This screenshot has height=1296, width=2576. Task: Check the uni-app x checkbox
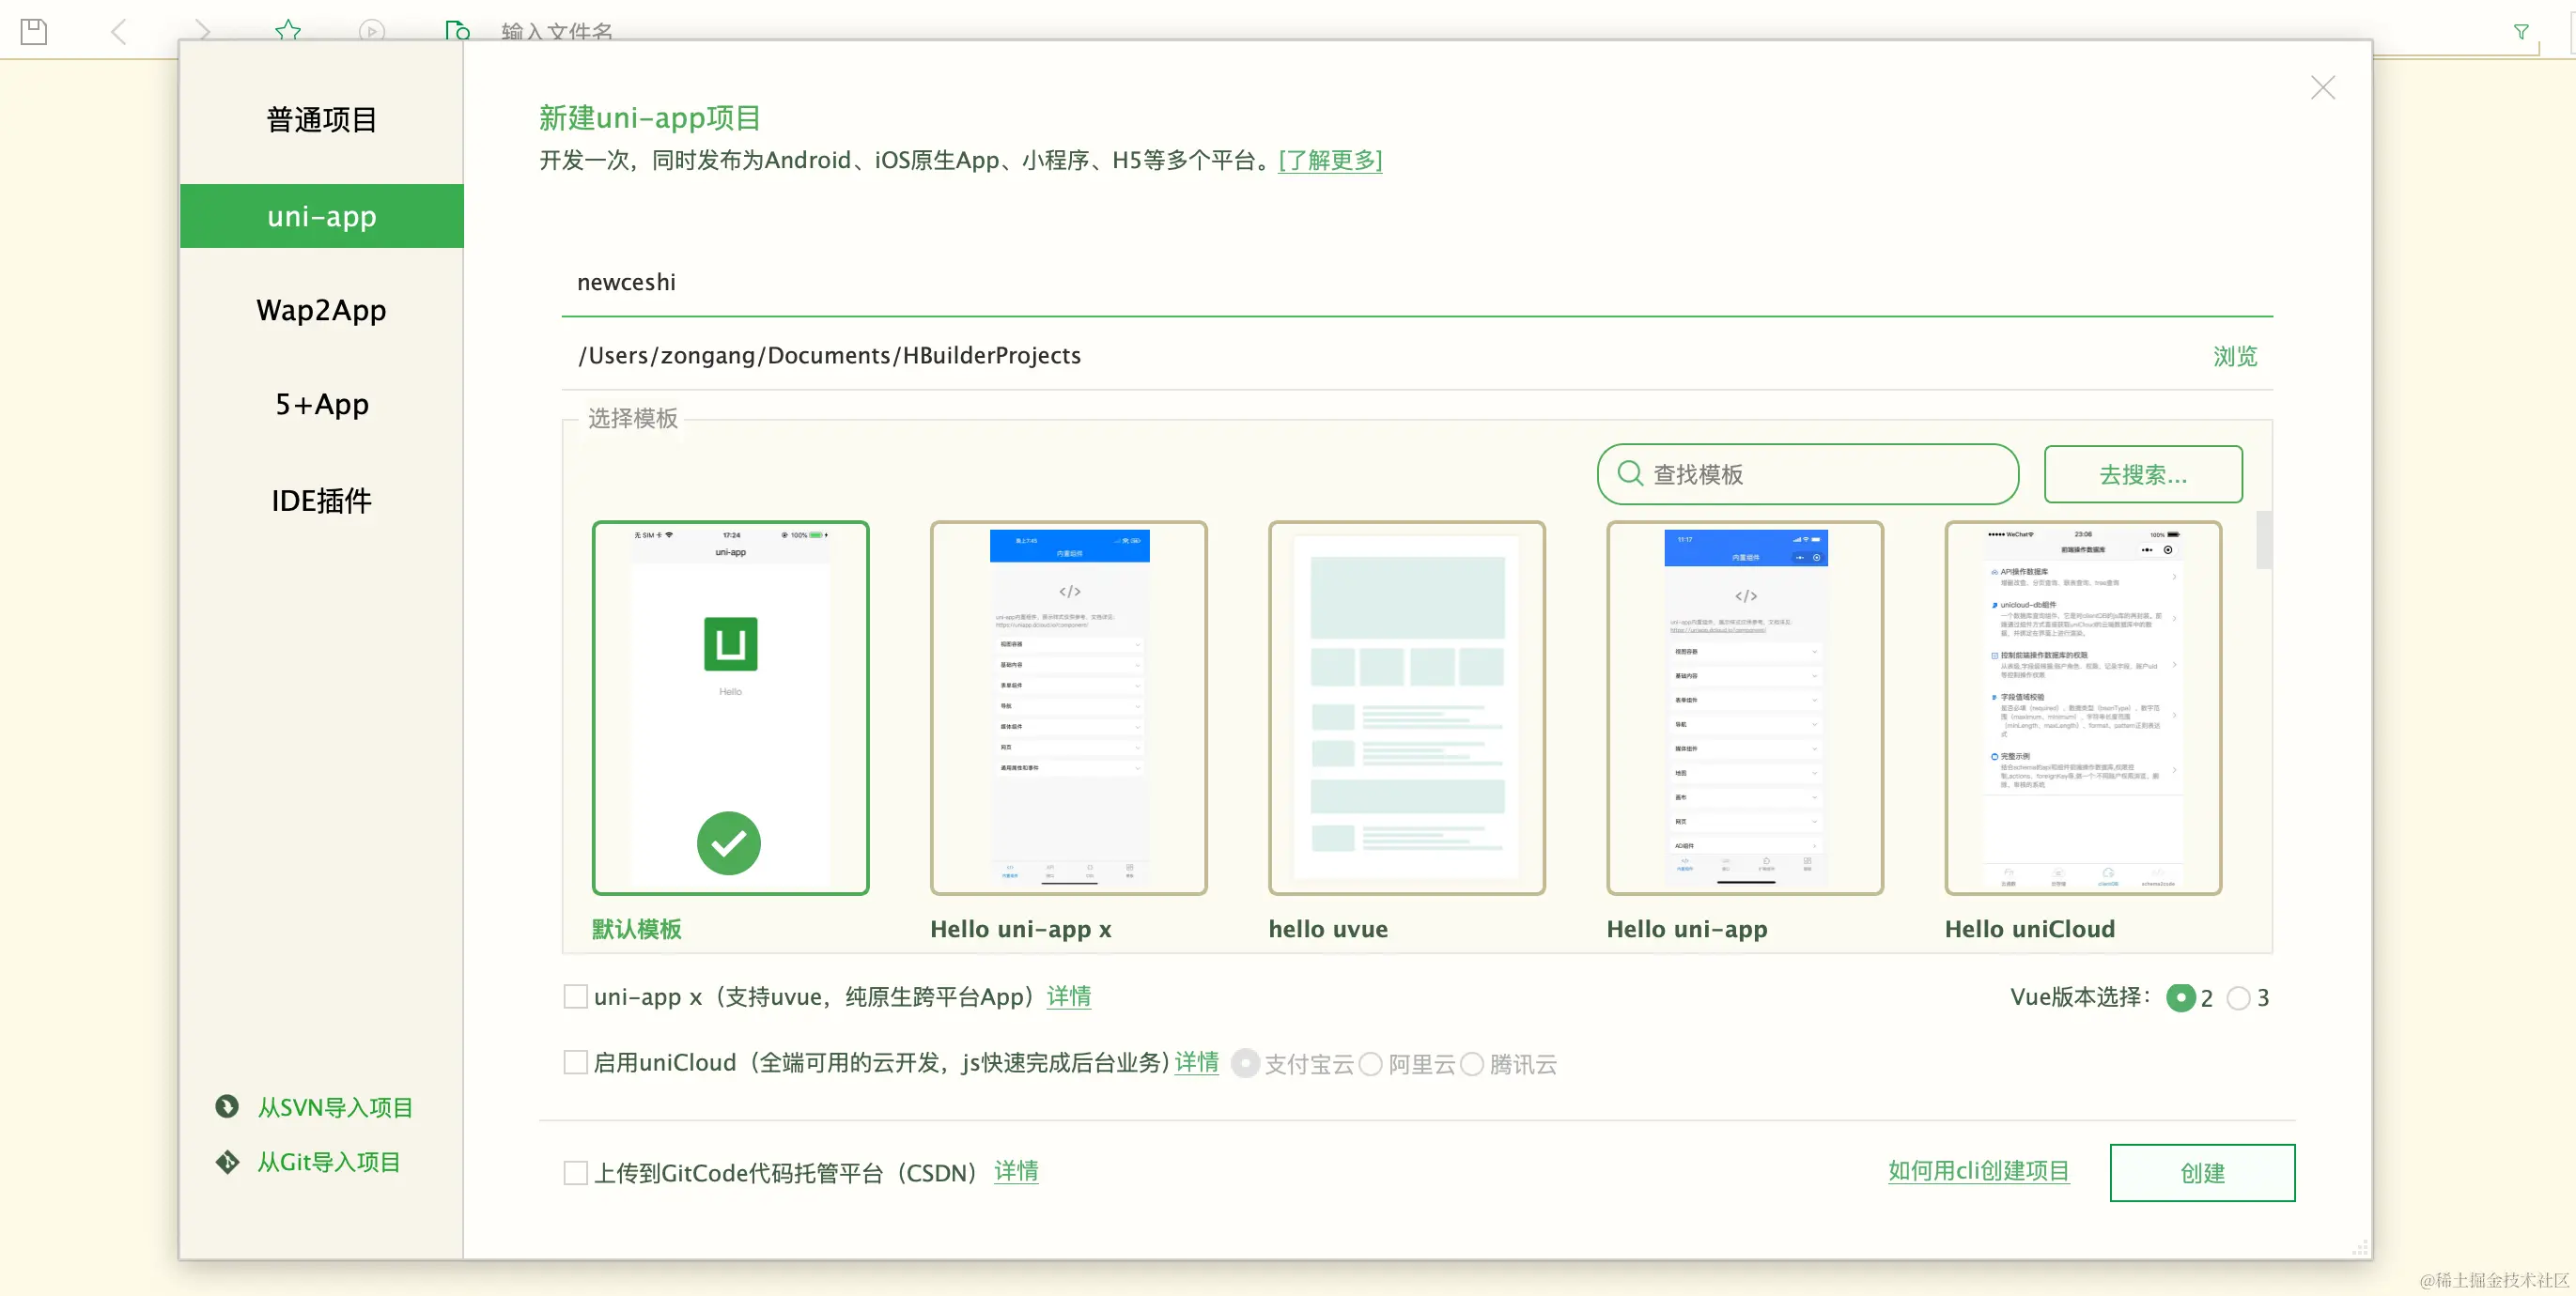tap(574, 996)
